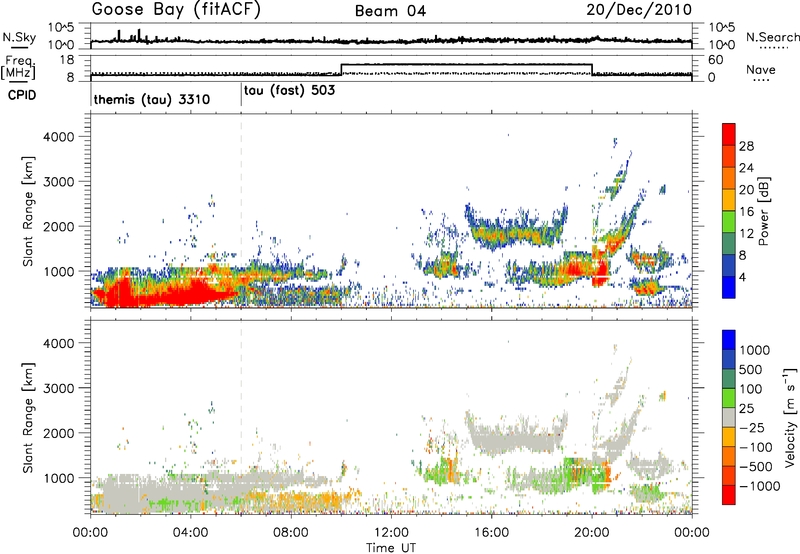This screenshot has width=800, height=554.
Task: Click the '08:00' time tick label
Action: [x=291, y=533]
